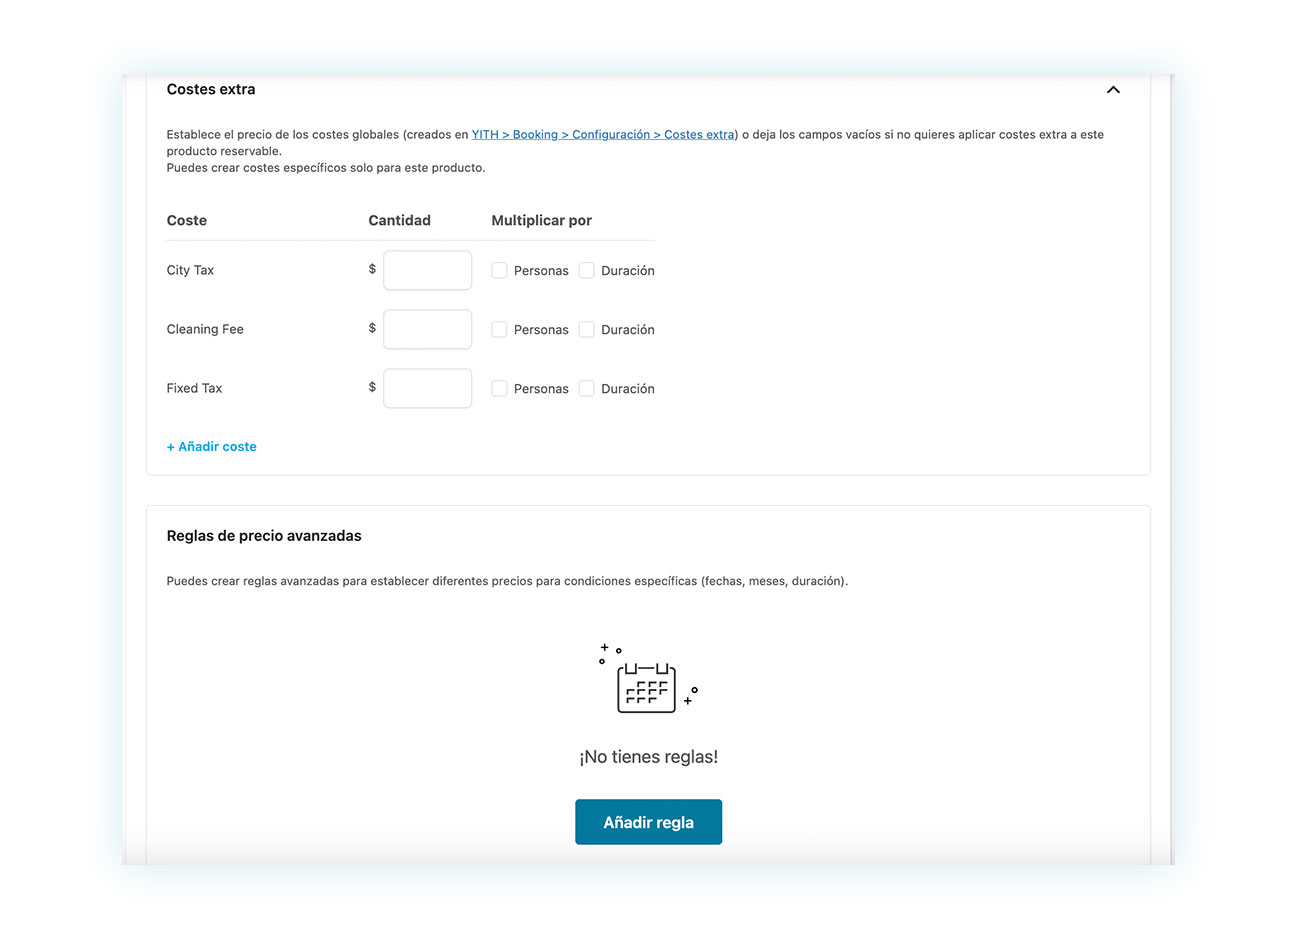The image size is (1300, 940).
Task: Focus the Cleaning Fee amount input
Action: pos(427,330)
